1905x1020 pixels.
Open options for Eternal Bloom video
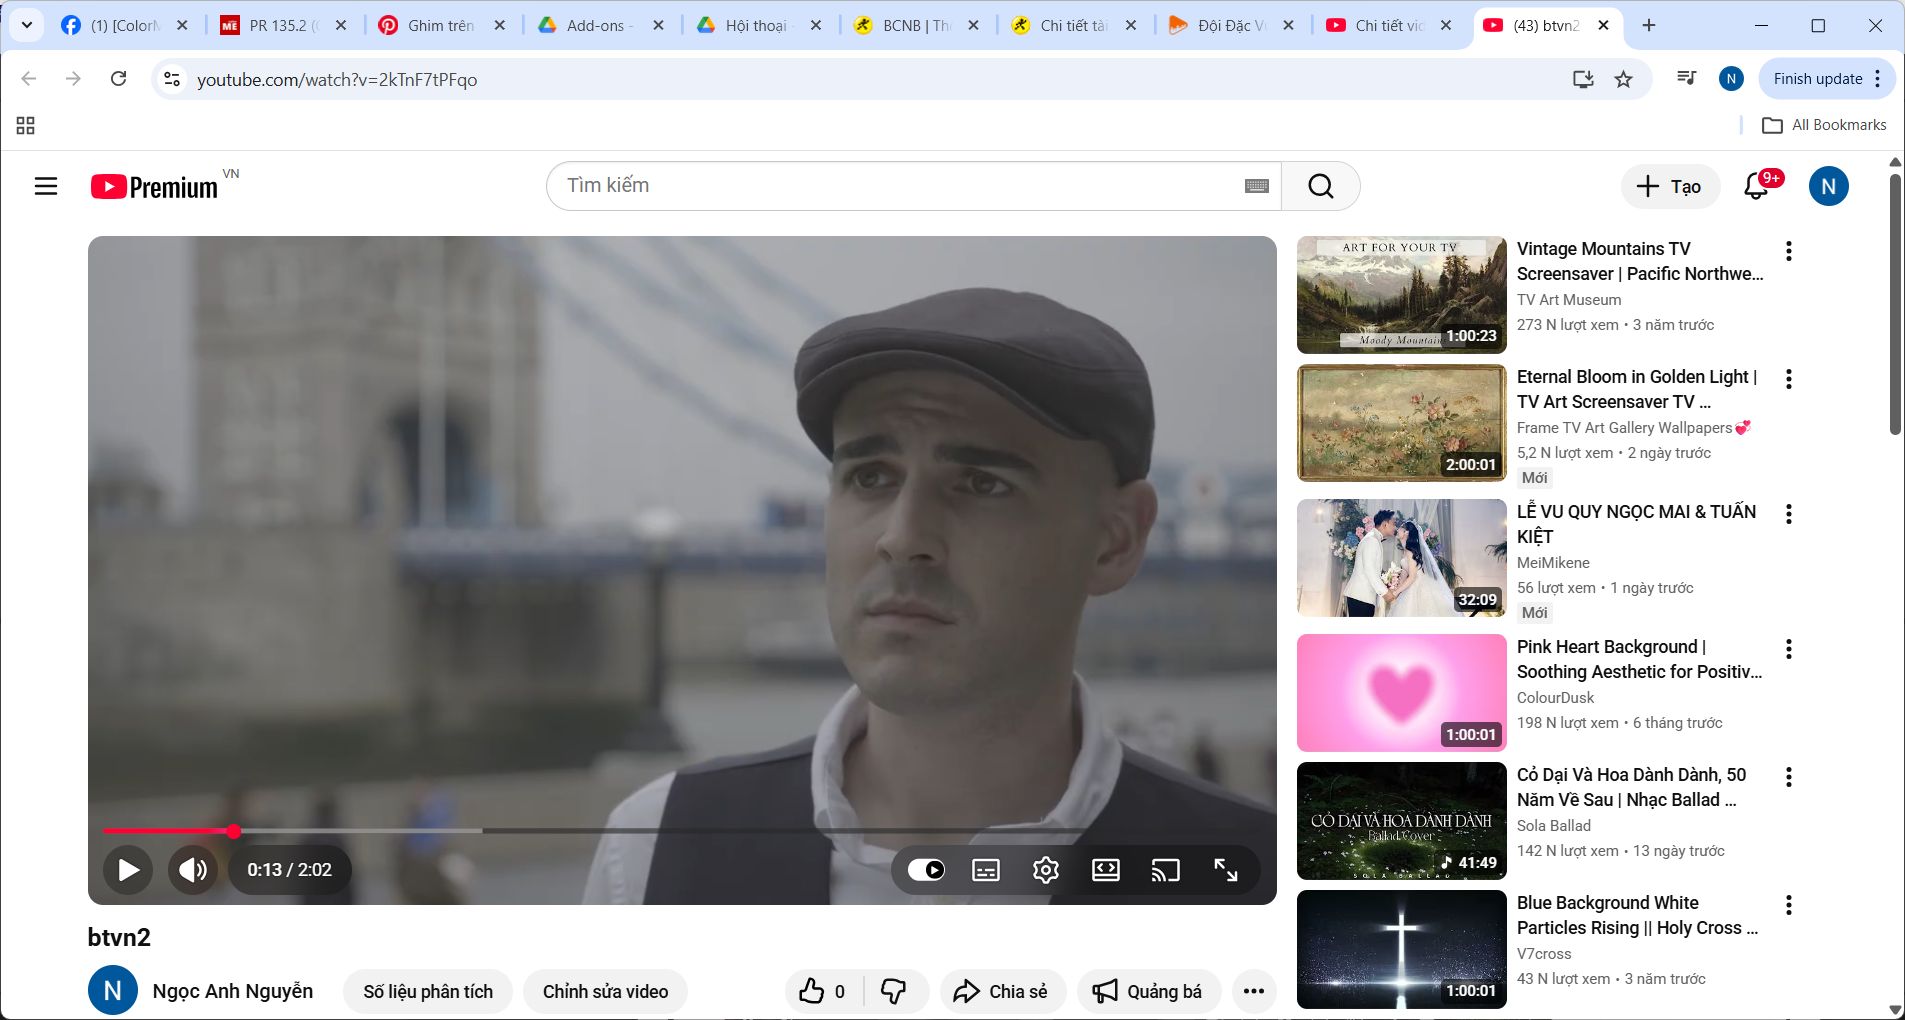1789,379
